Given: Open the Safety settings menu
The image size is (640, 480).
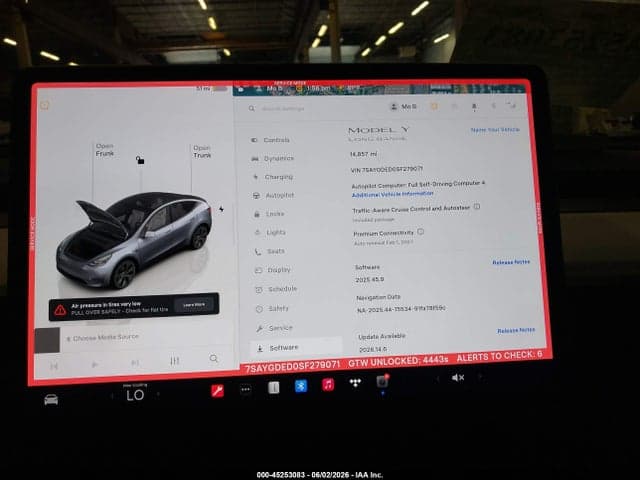Looking at the screenshot, I should pos(273,309).
